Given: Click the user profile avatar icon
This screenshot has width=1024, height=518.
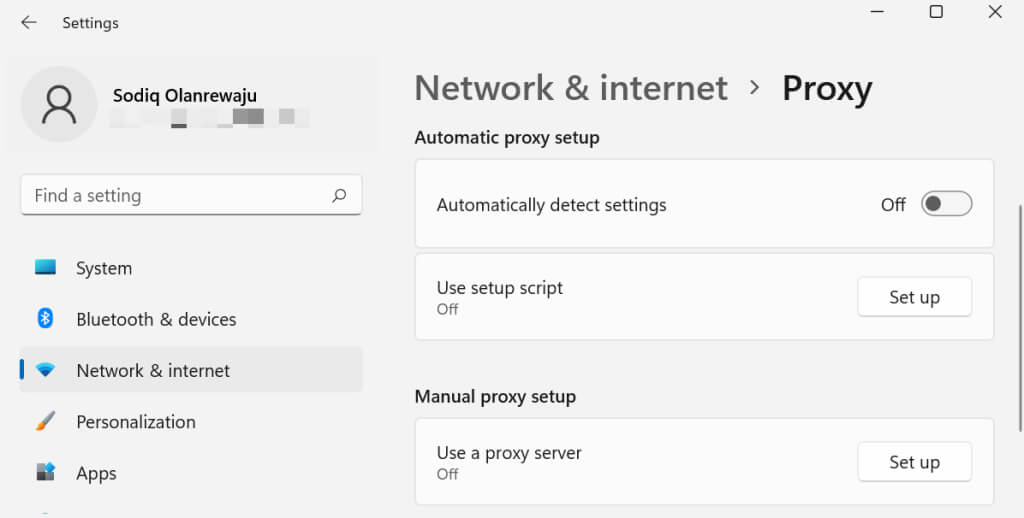Looking at the screenshot, I should (x=58, y=104).
